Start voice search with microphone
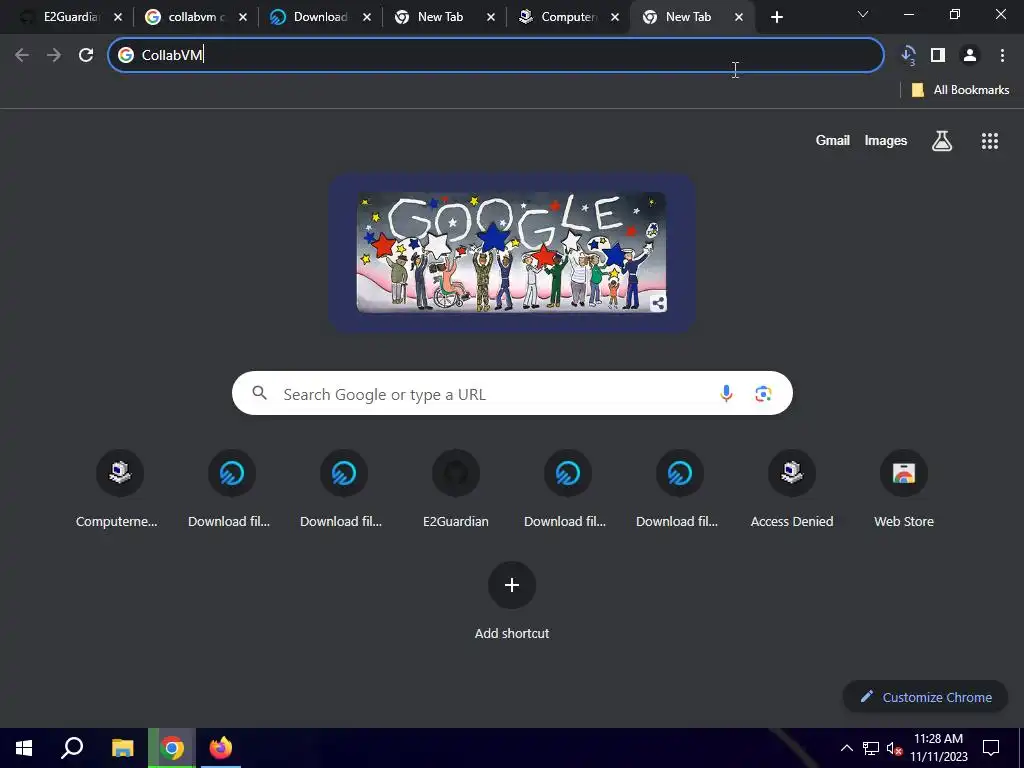 726,393
